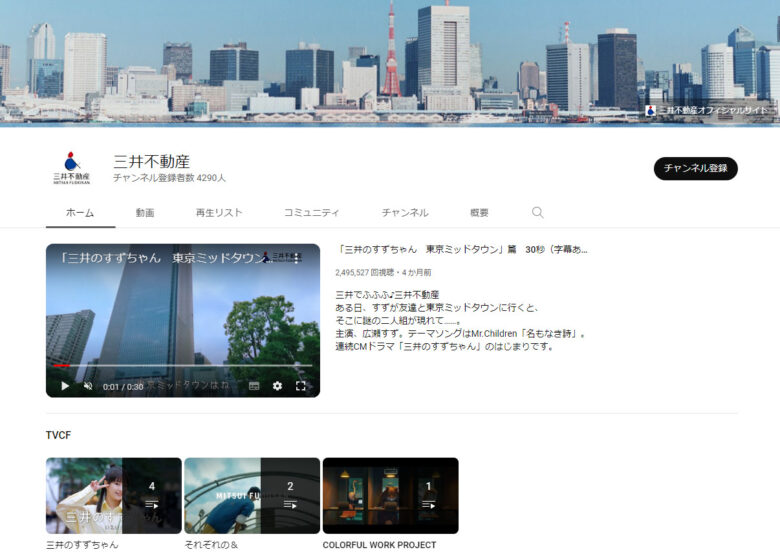The height and width of the screenshot is (552, 780).
Task: Open the video player settings gear
Action: click(x=278, y=386)
